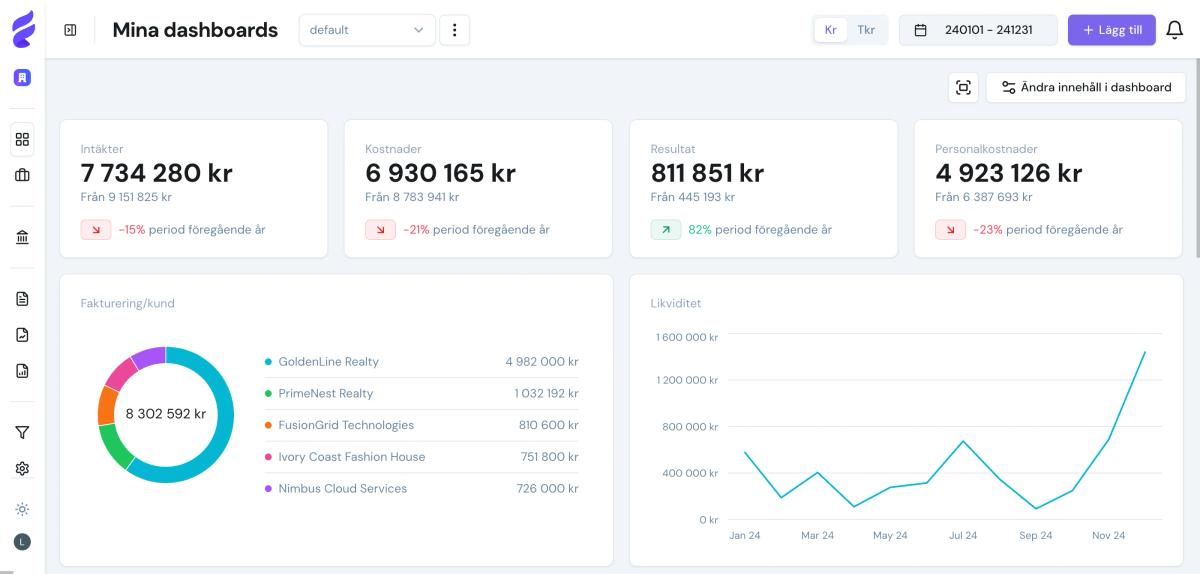Click the fullscreen frame icon button
This screenshot has height=574, width=1200.
point(963,87)
